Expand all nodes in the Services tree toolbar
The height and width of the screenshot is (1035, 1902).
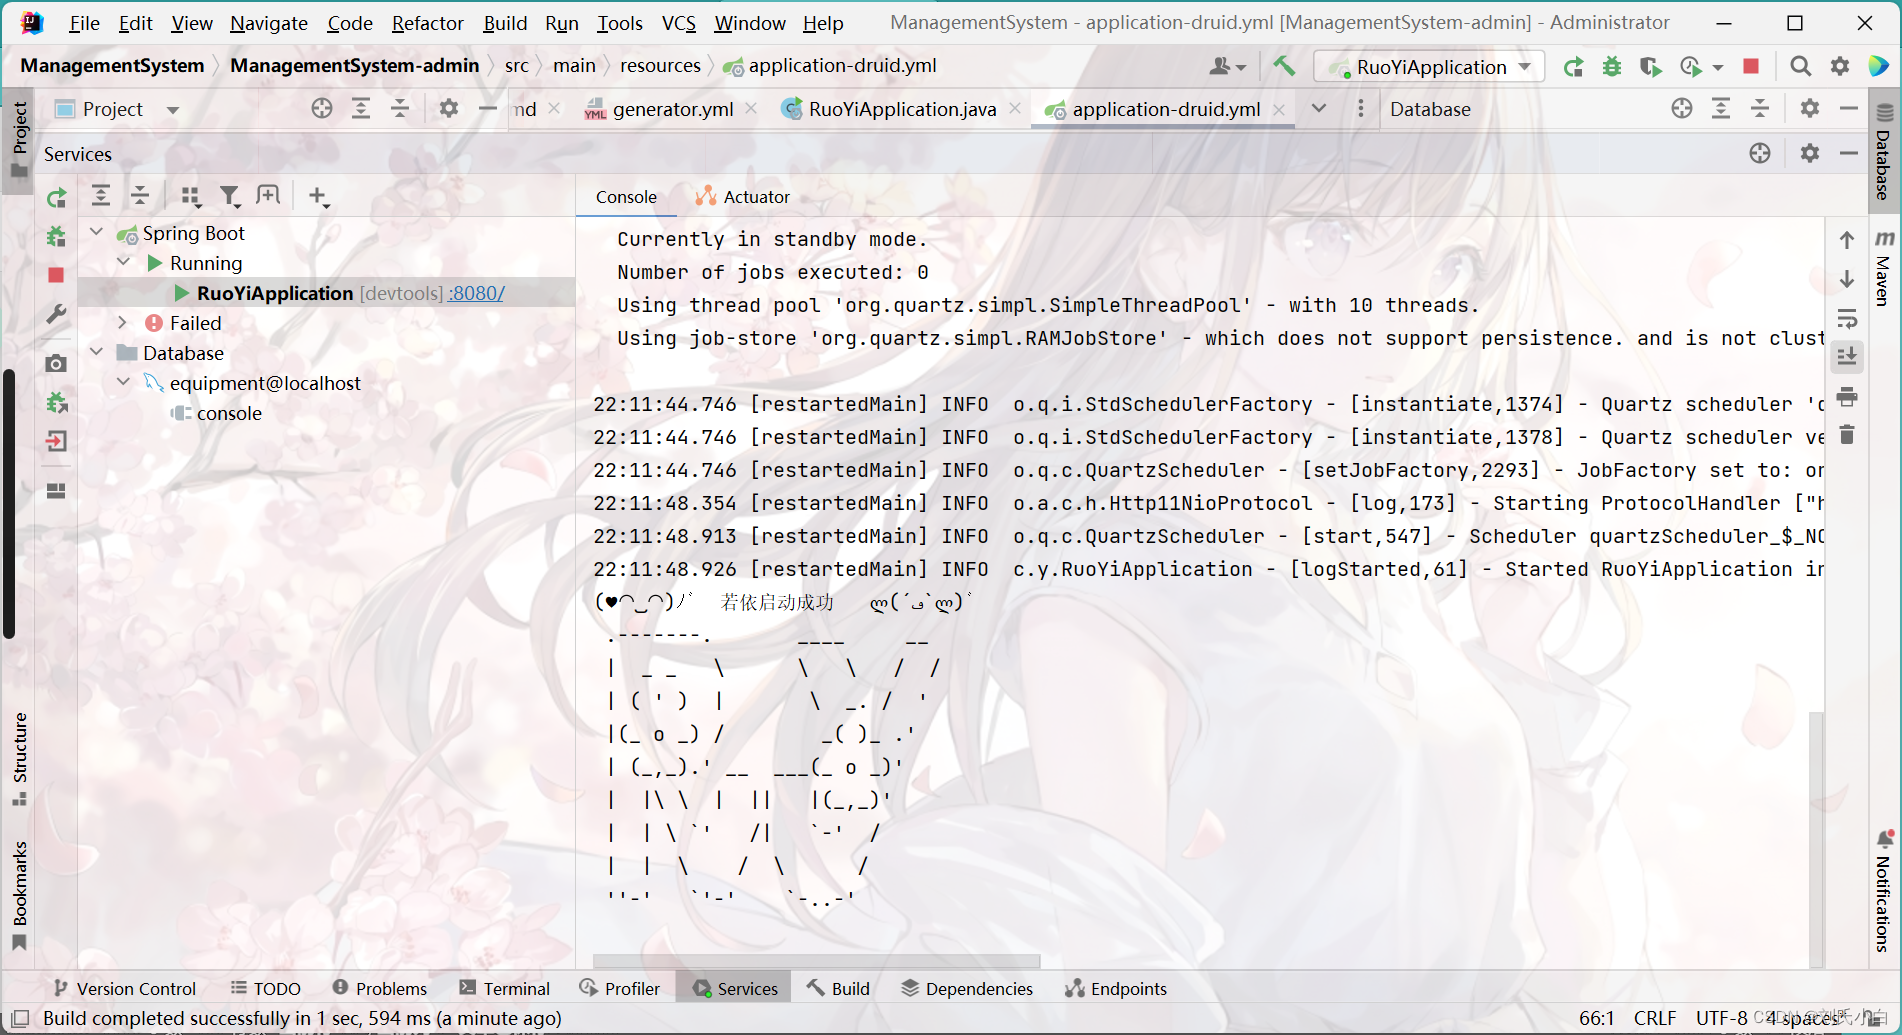tap(101, 196)
